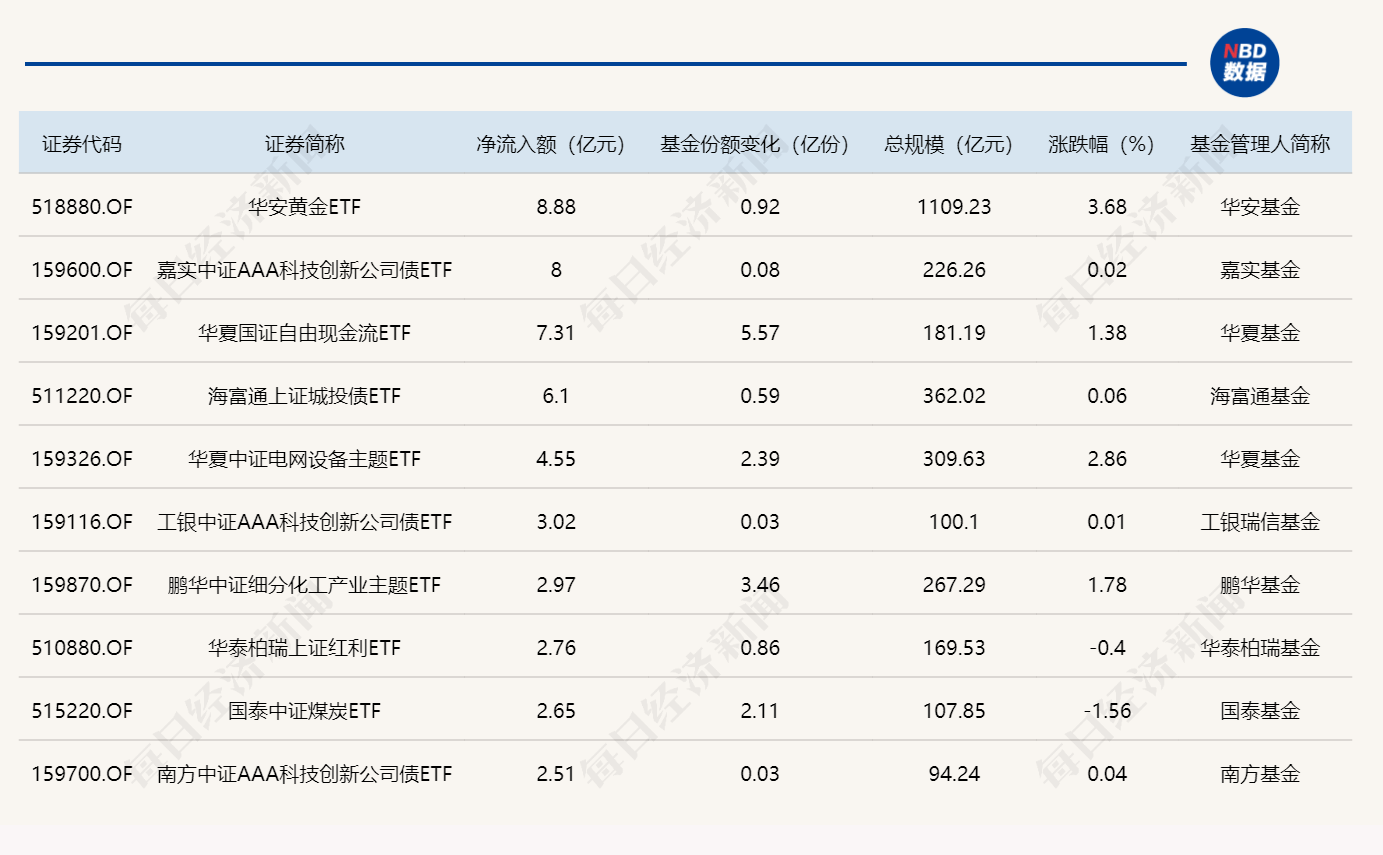The width and height of the screenshot is (1383, 855).
Task: Click security code 518880.OF
Action: click(x=82, y=207)
